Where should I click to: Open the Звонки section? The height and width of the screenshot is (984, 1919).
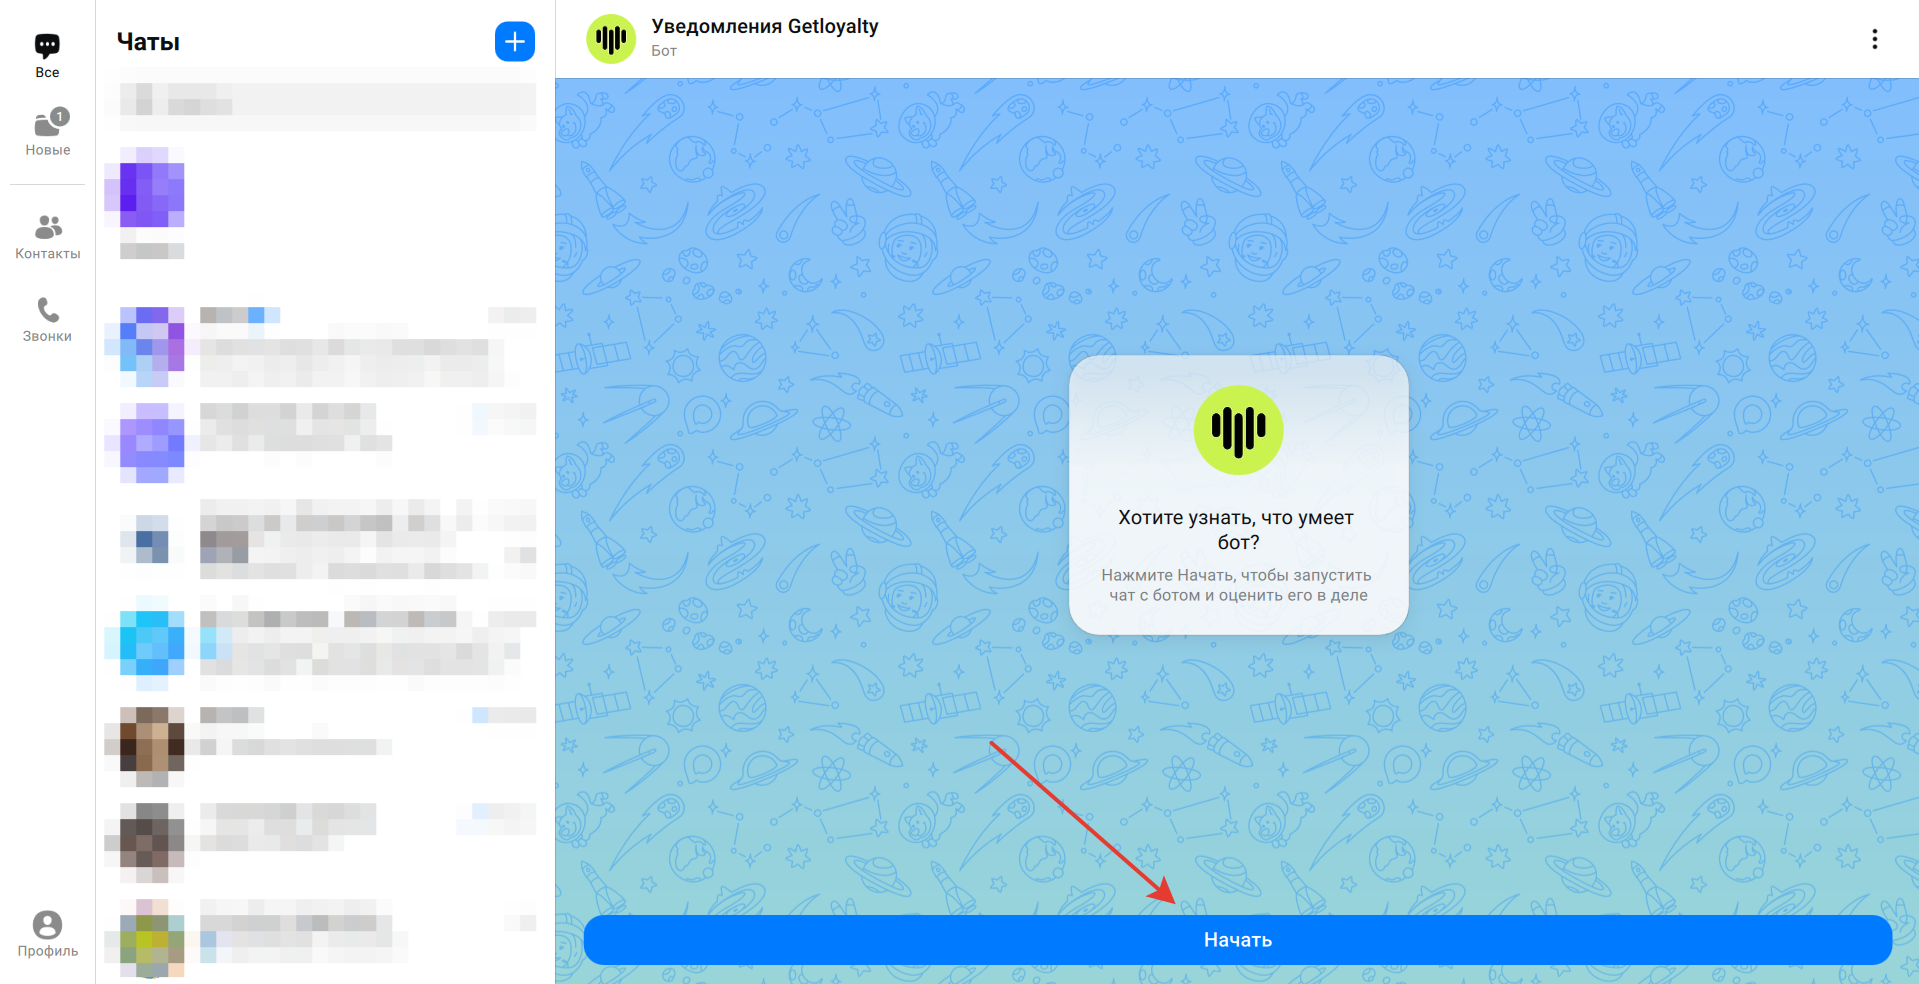click(x=47, y=320)
